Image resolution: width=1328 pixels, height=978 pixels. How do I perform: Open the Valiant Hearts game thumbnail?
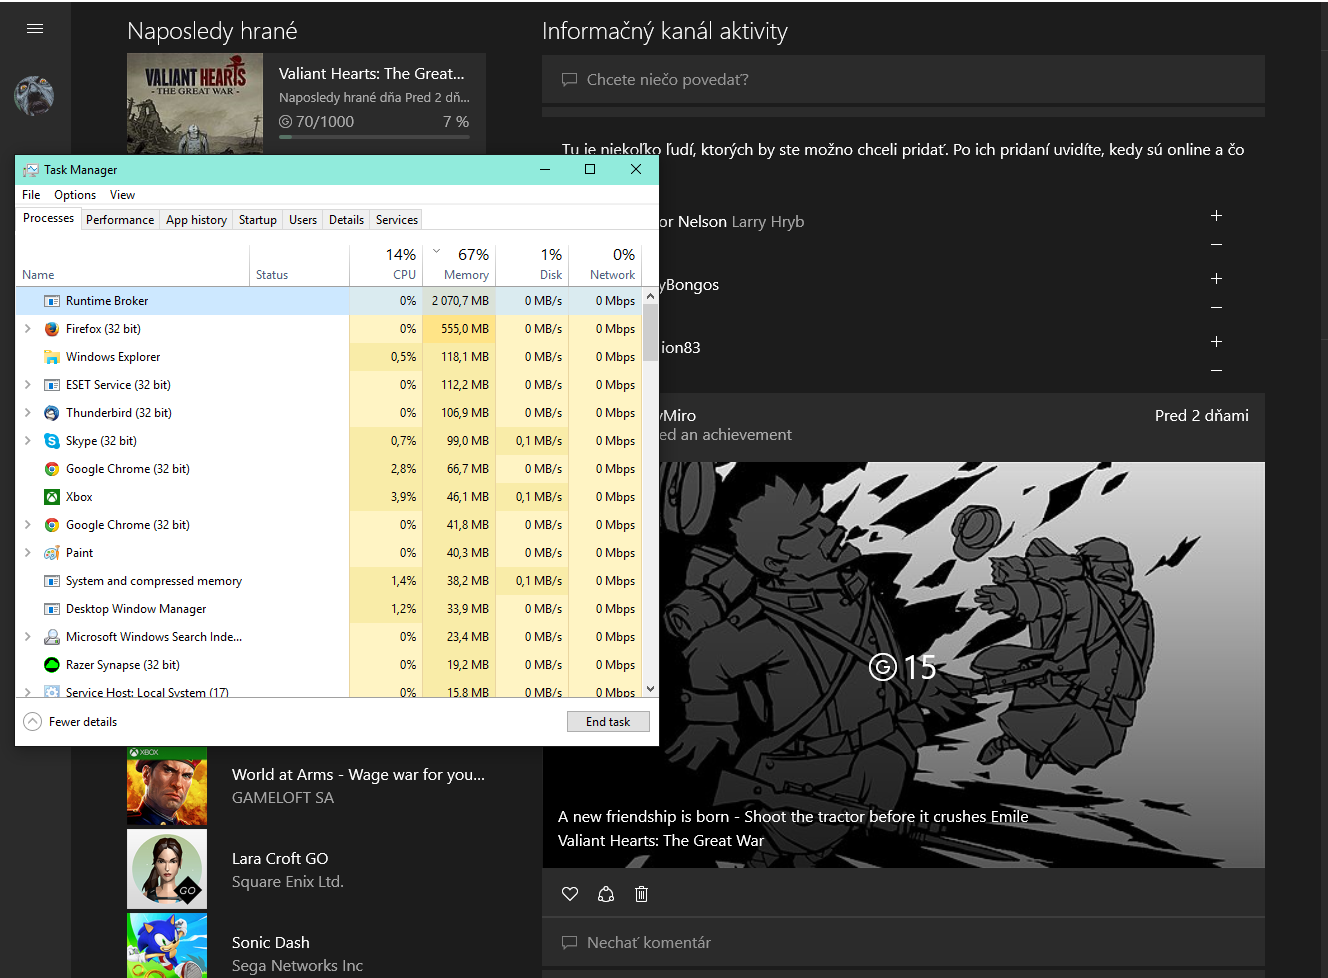[x=195, y=104]
